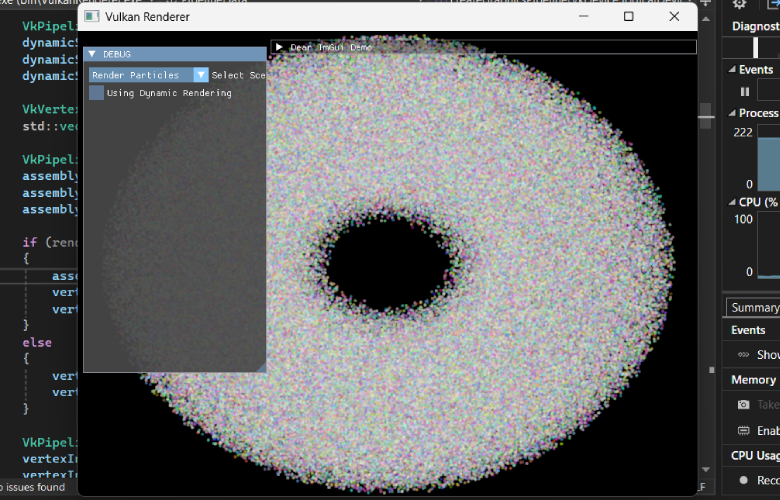Pause the Events track in Diagnostic Tools
Viewport: 780px width, 500px height.
point(745,92)
